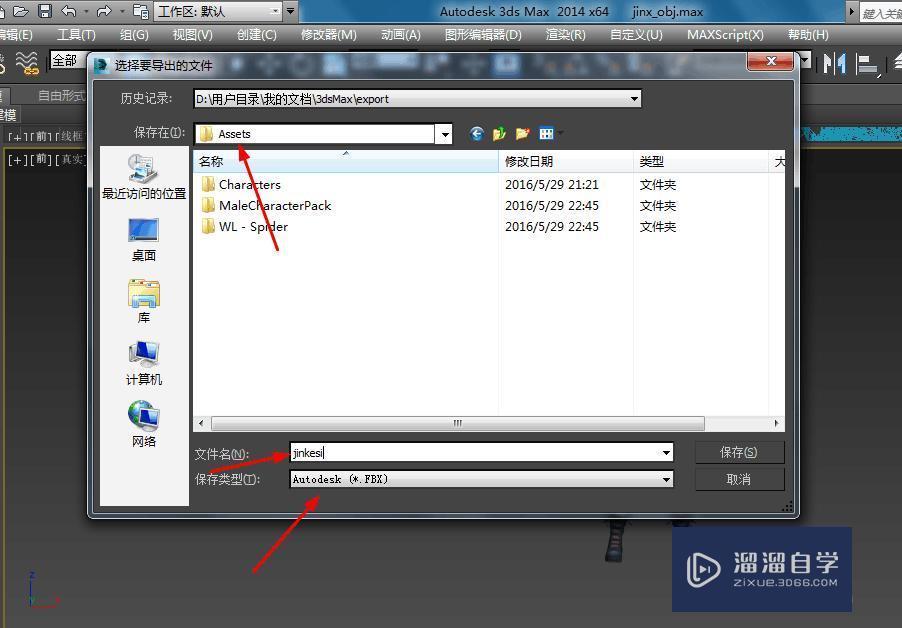The image size is (902, 628).
Task: Click the 2016/5/29 21:21 date cell
Action: (552, 185)
